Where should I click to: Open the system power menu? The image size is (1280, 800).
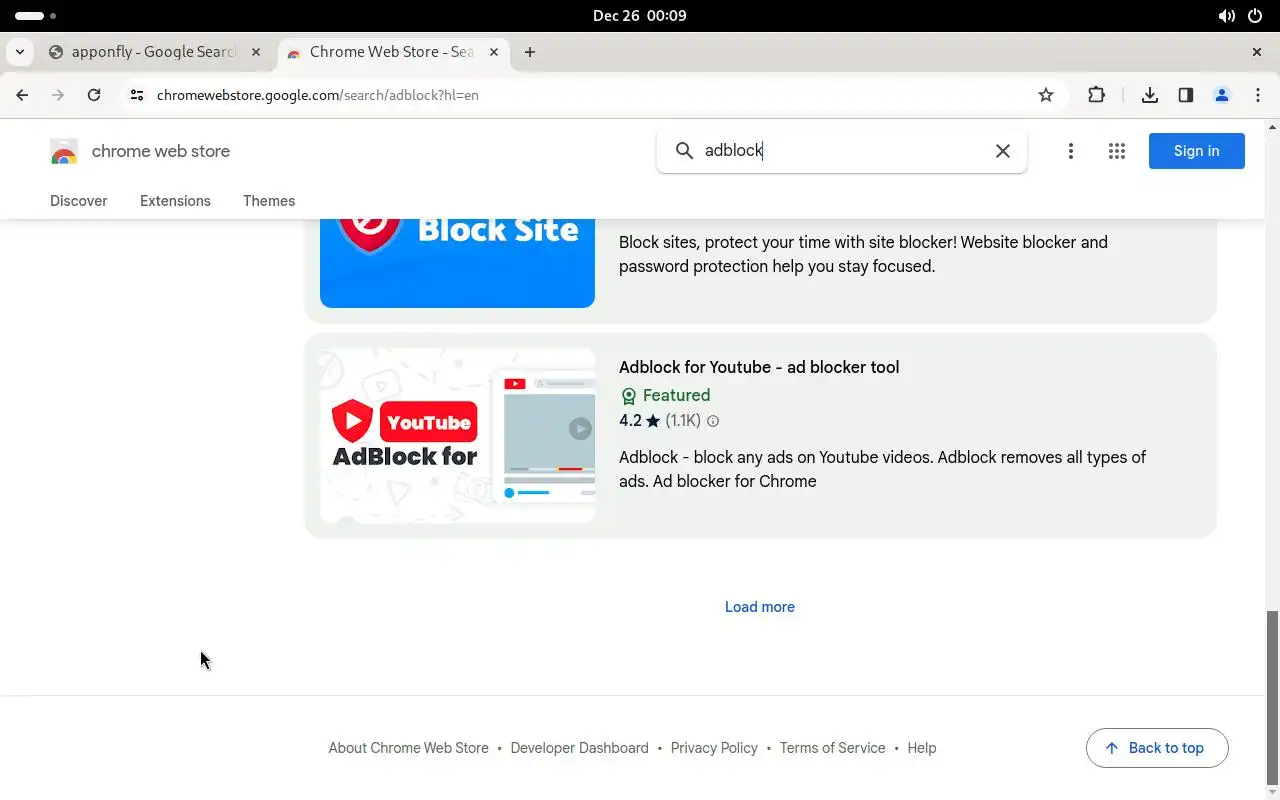click(x=1256, y=16)
